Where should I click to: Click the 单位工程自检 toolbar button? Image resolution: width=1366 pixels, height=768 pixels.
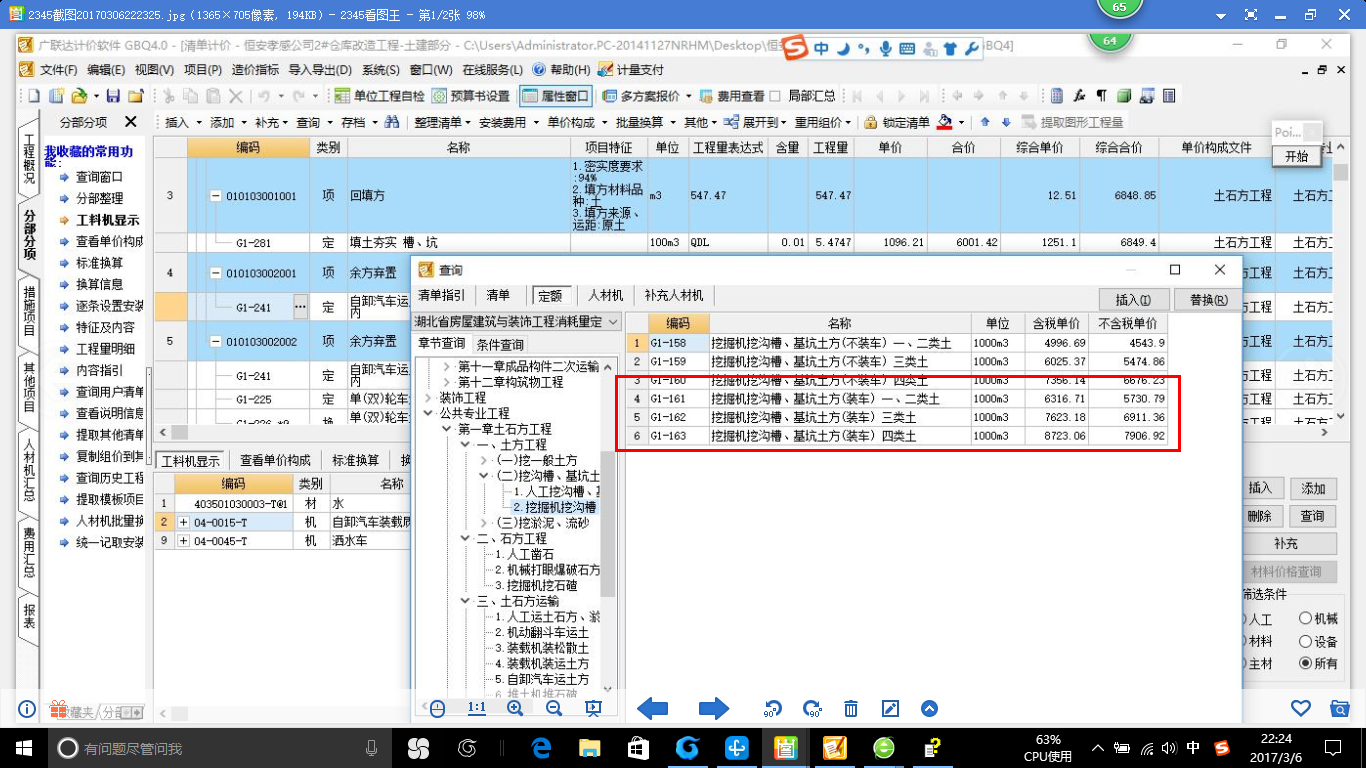[378, 96]
